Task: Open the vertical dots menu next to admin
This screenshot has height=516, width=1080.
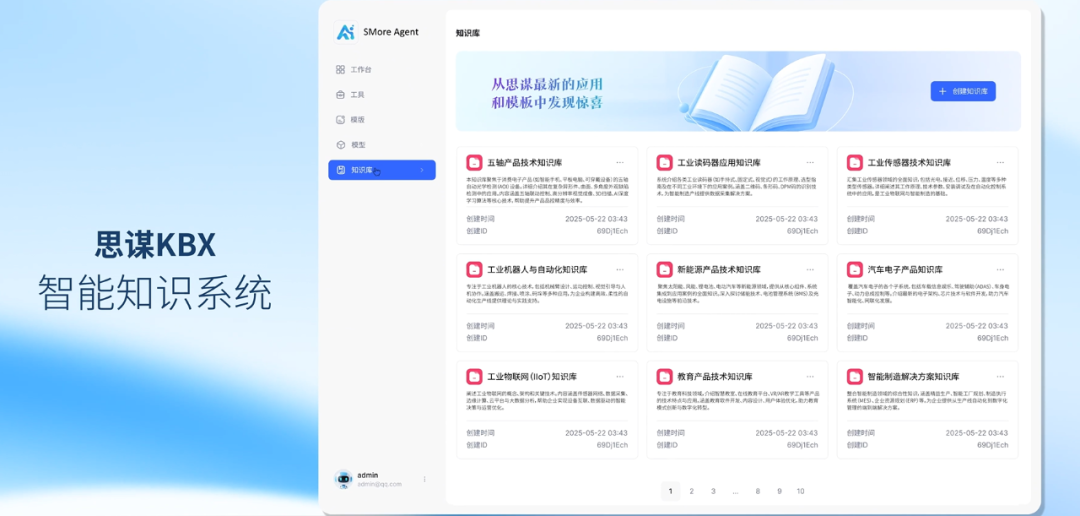Action: 424,479
